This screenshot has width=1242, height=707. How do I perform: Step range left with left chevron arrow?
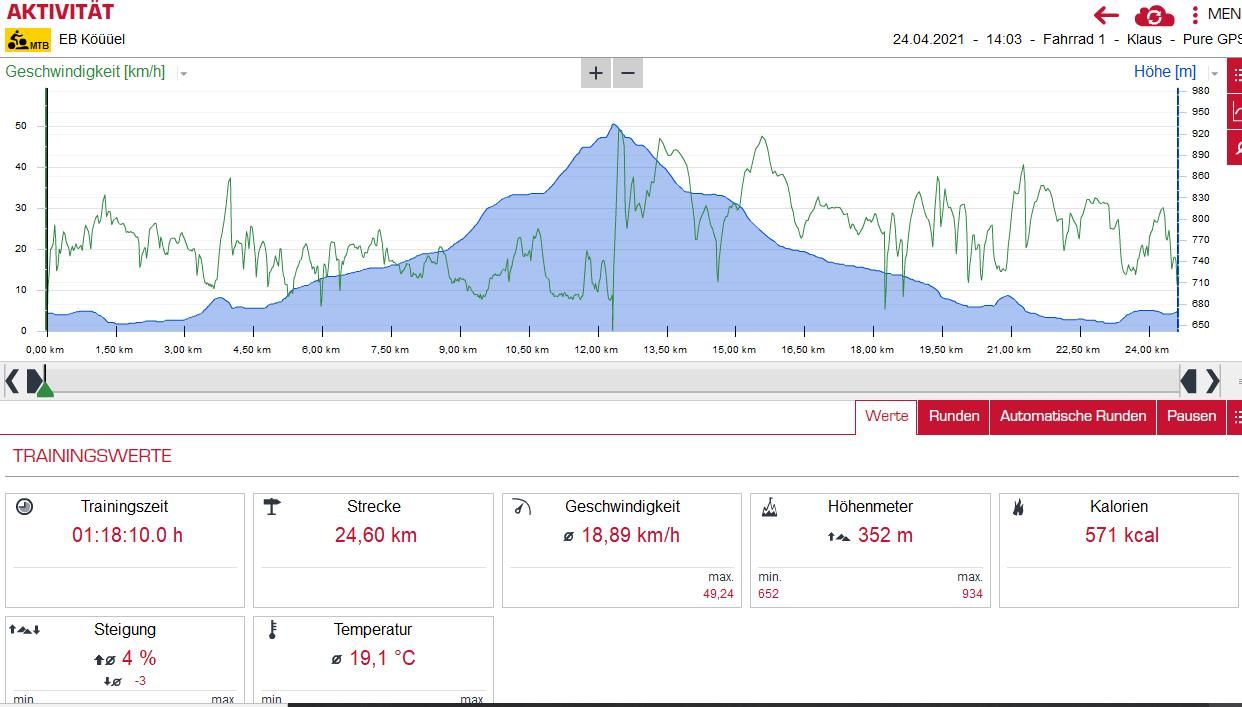click(x=12, y=381)
